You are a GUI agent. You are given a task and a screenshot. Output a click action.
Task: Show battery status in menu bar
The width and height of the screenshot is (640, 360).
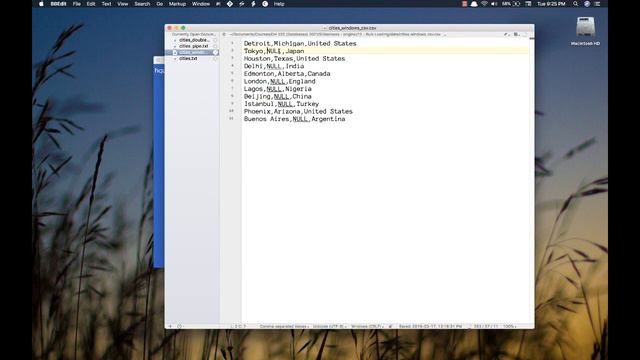(x=511, y=4)
